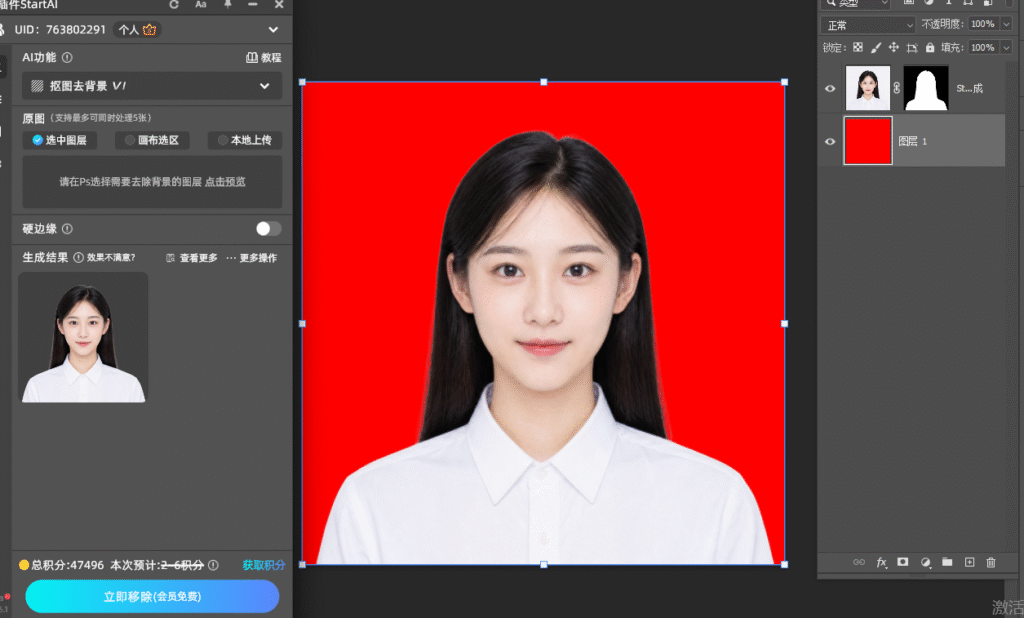Viewport: 1024px width, 618px height.
Task: Click the add layer mask icon
Action: pyautogui.click(x=903, y=562)
